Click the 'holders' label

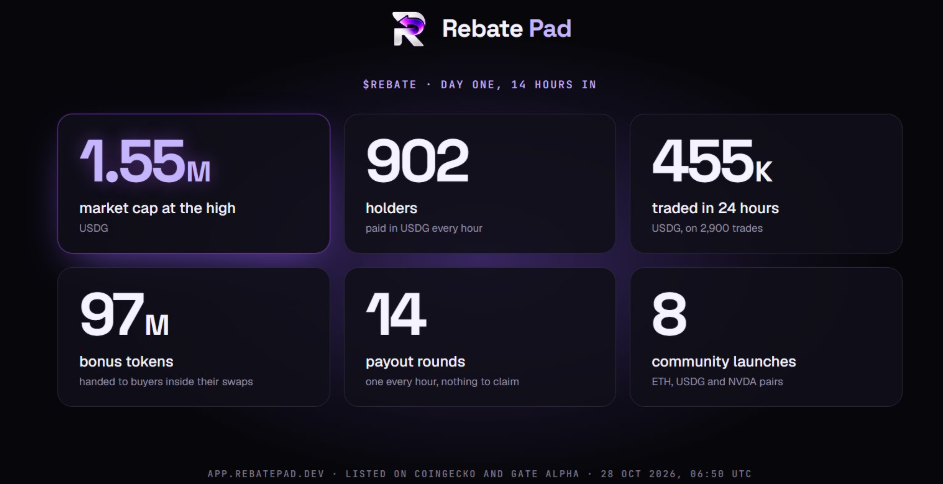point(392,208)
